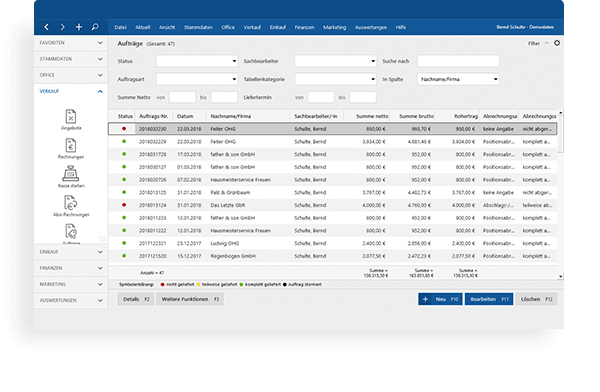Expand the AUSWERTUNGEN sidebar section
This screenshot has width=600, height=392.
pyautogui.click(x=71, y=300)
